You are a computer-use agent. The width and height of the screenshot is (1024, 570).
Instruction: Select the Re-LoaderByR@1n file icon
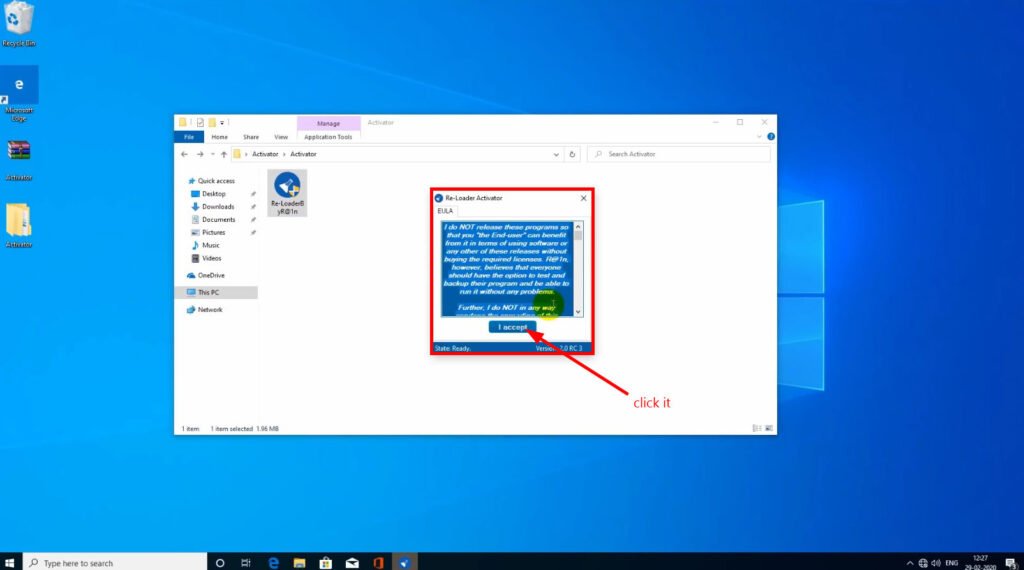coord(287,193)
